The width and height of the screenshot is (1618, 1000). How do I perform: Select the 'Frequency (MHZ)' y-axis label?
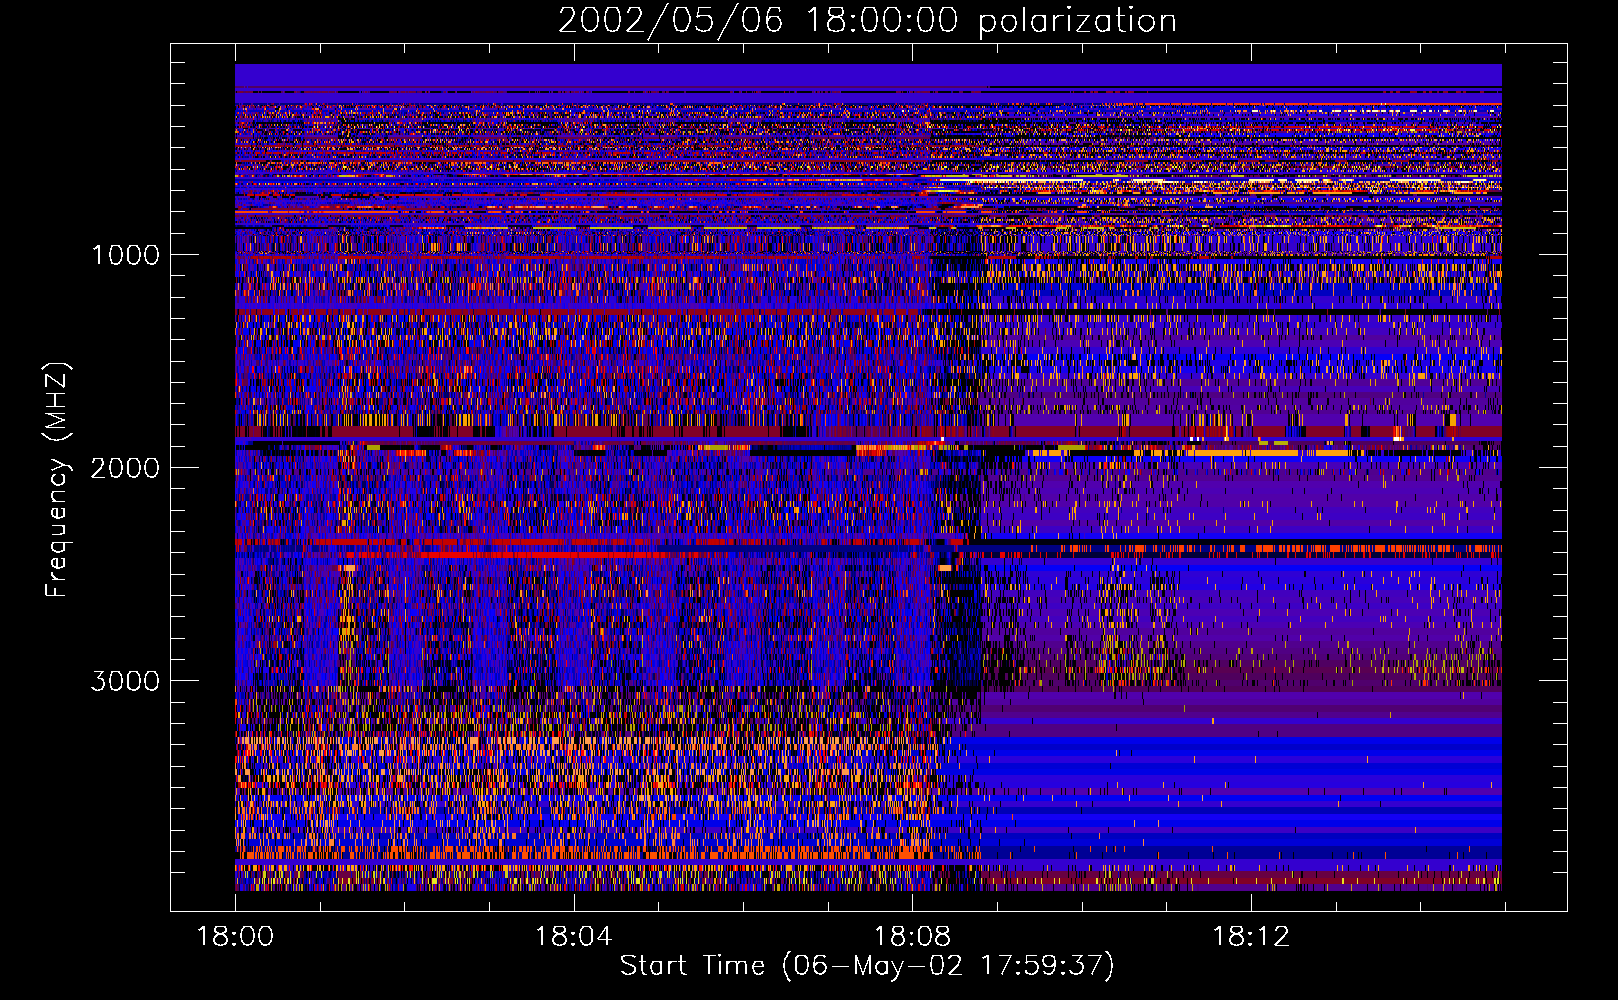pos(57,479)
